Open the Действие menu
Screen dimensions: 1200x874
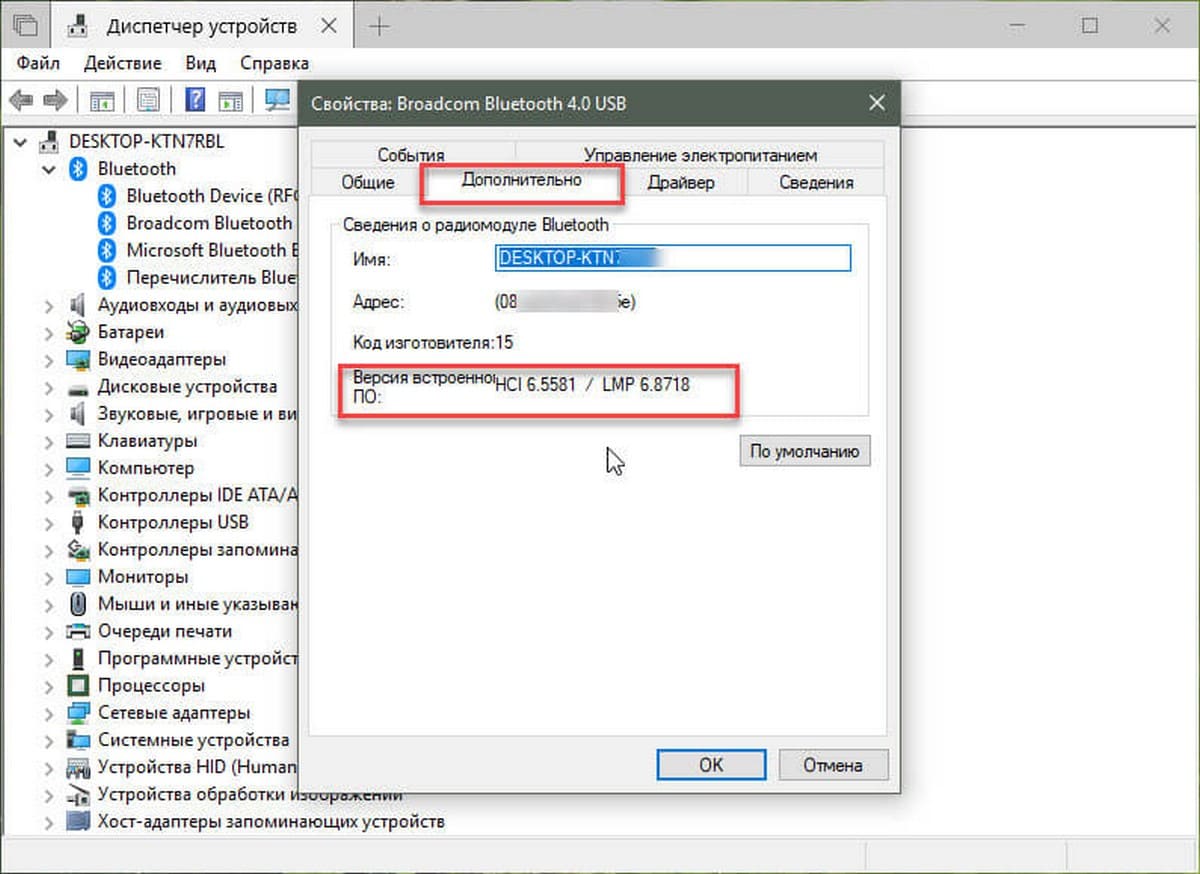pos(123,63)
